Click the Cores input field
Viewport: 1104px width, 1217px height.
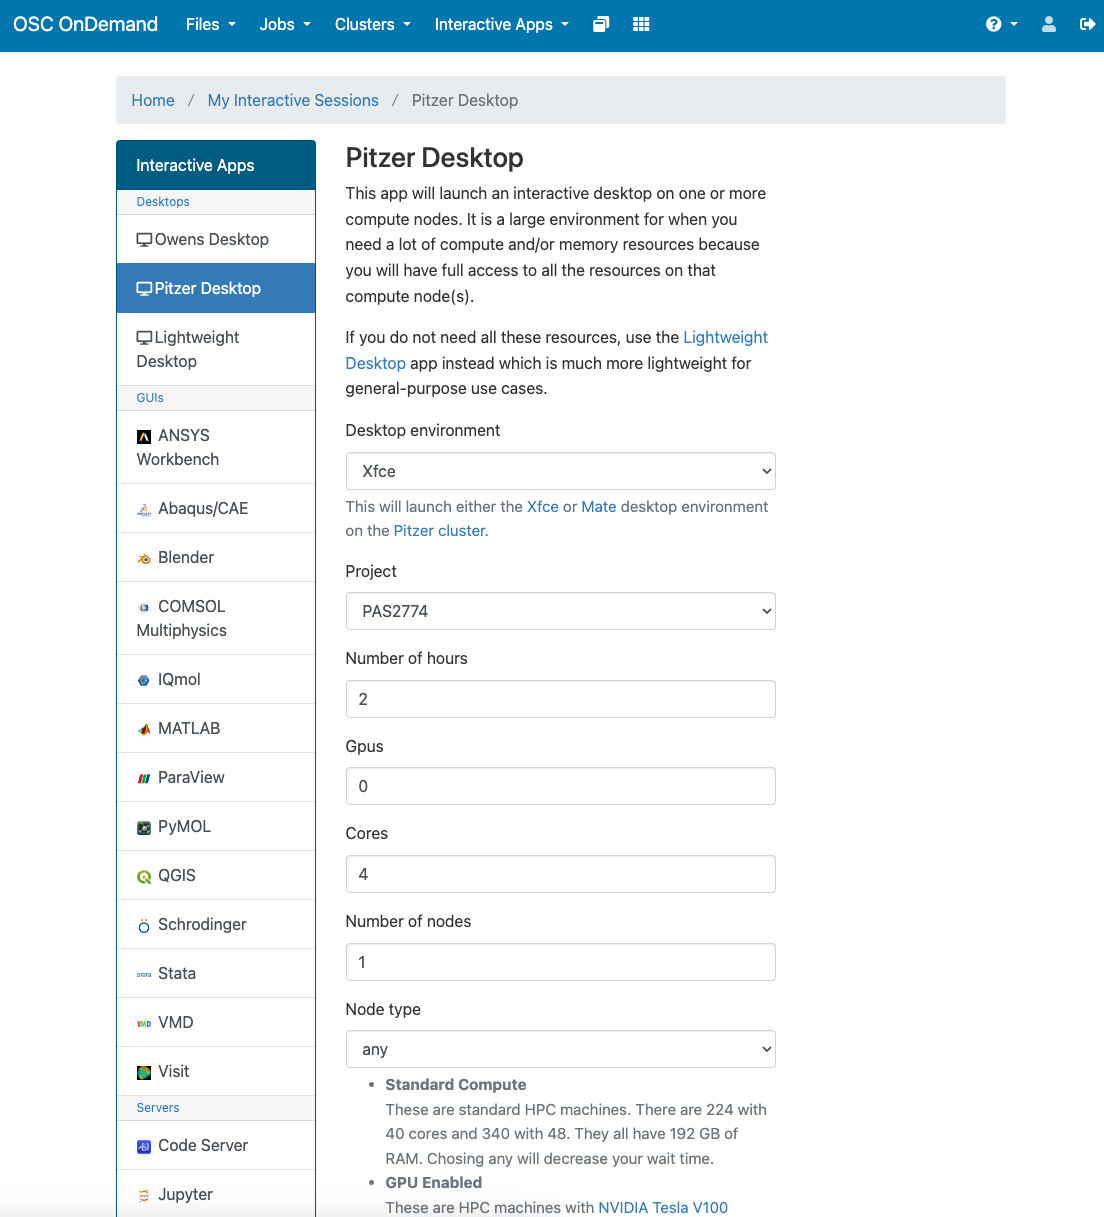pos(560,874)
